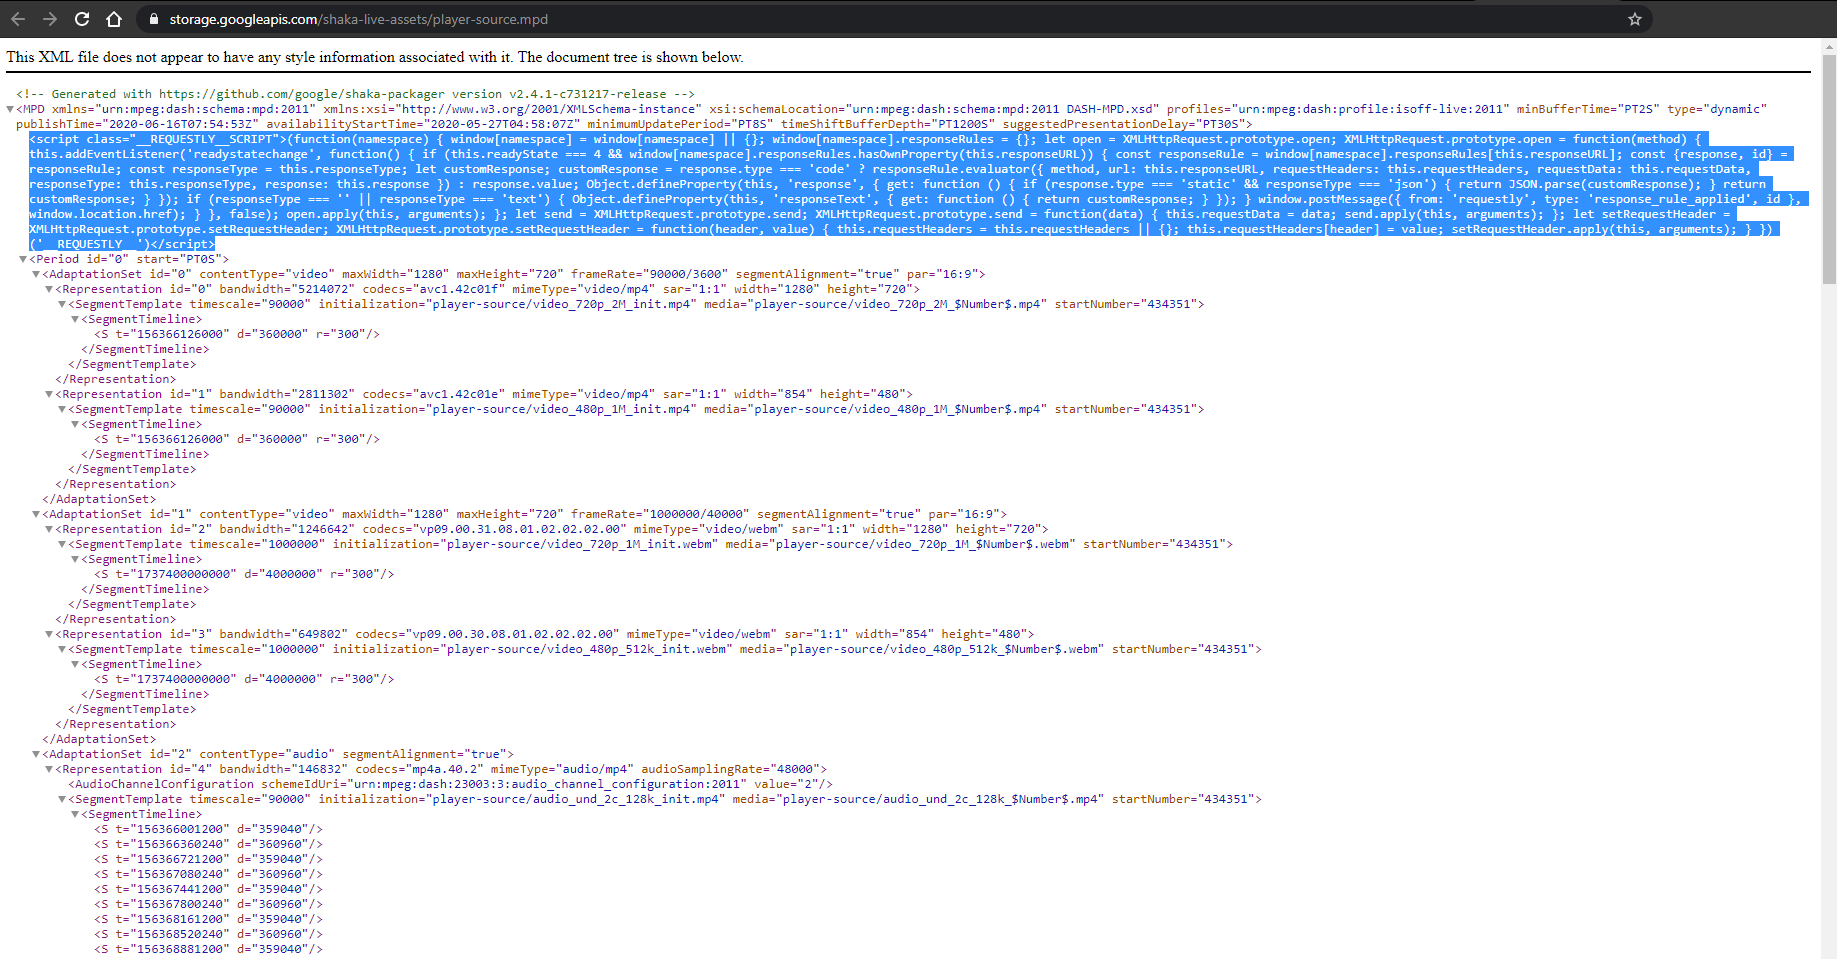Collapse the audio AdaptationSet id="2"
This screenshot has width=1837, height=959.
pyautogui.click(x=38, y=753)
